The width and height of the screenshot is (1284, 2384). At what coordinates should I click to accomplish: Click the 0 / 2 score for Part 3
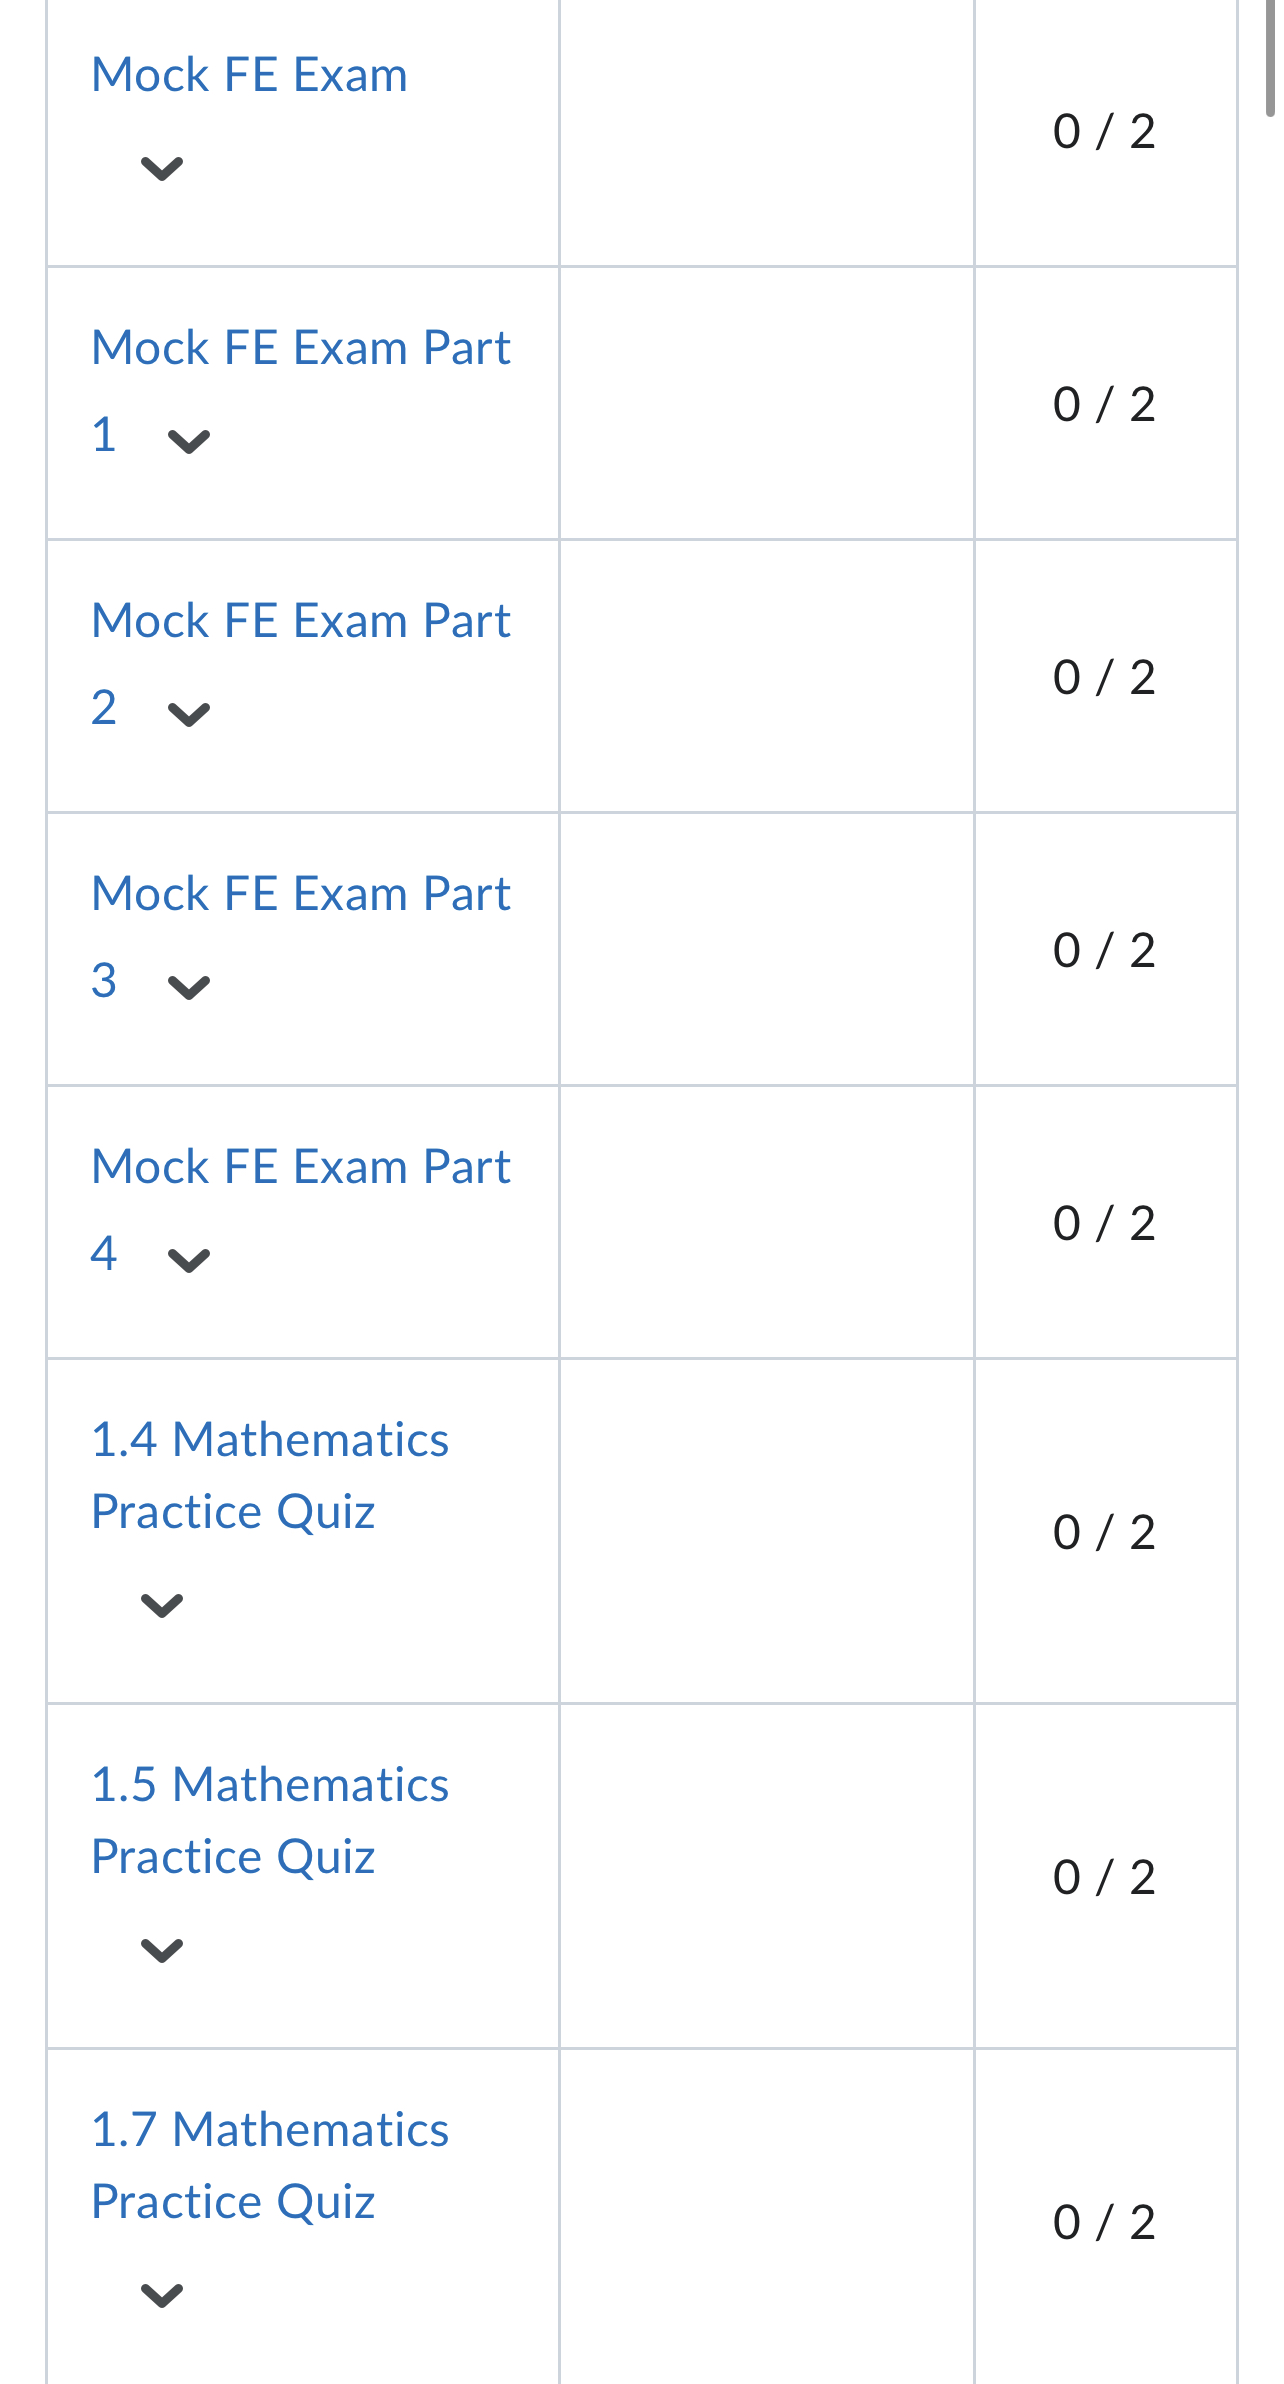pos(1104,950)
